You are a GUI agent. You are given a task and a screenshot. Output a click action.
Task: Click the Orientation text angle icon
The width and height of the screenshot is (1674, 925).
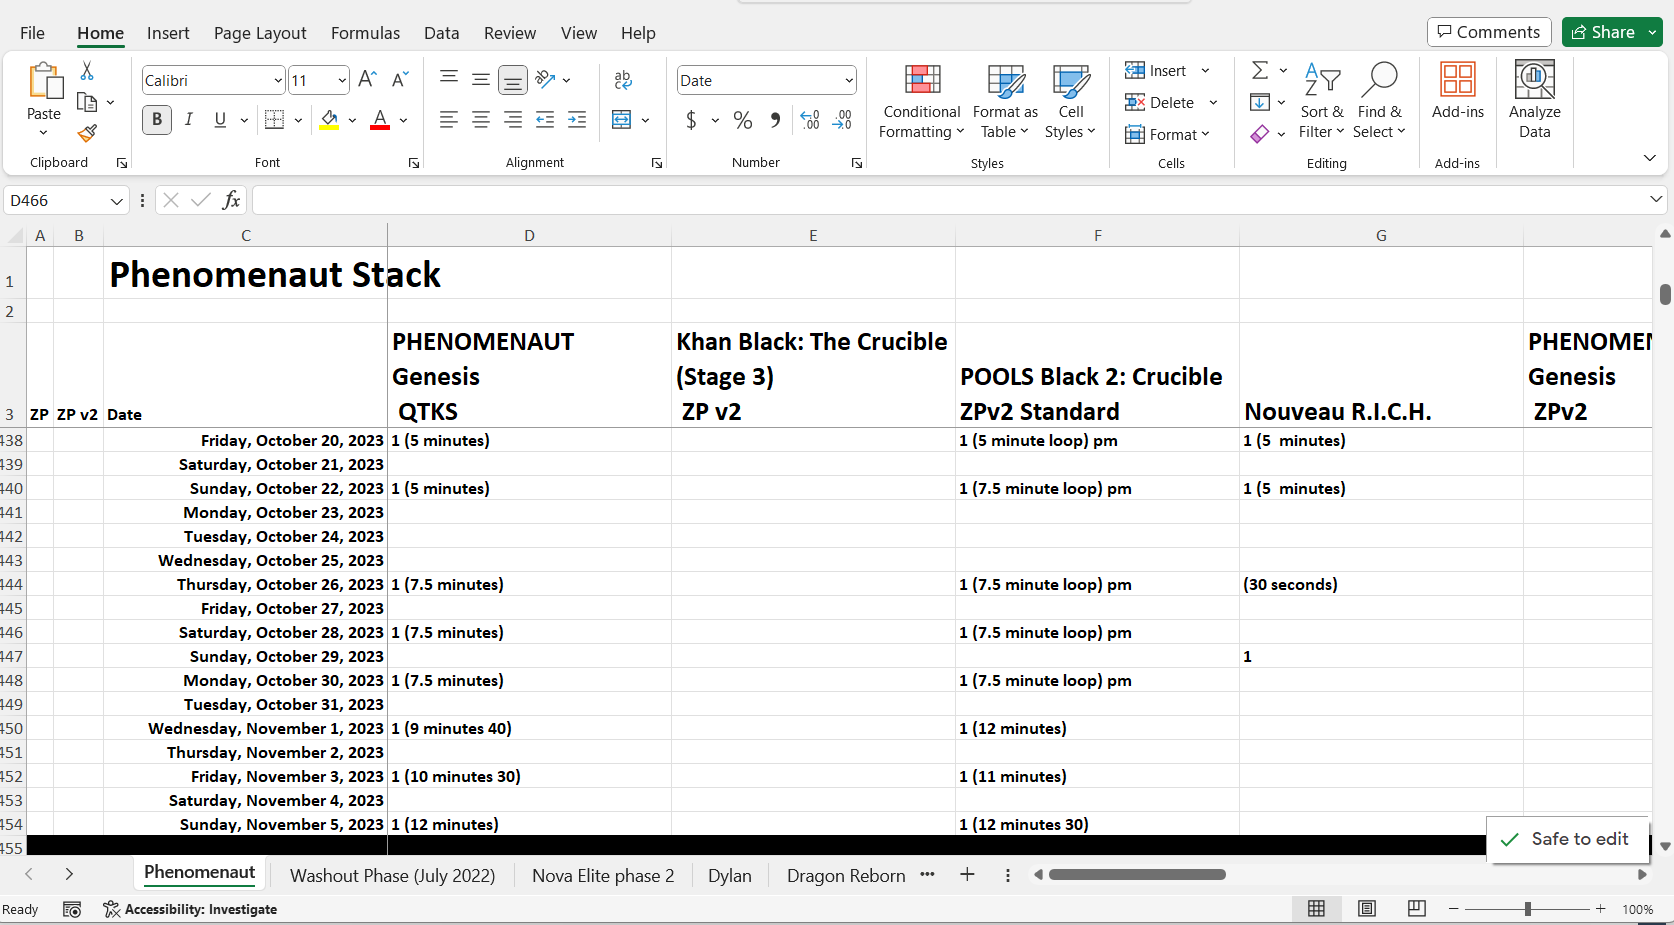545,79
